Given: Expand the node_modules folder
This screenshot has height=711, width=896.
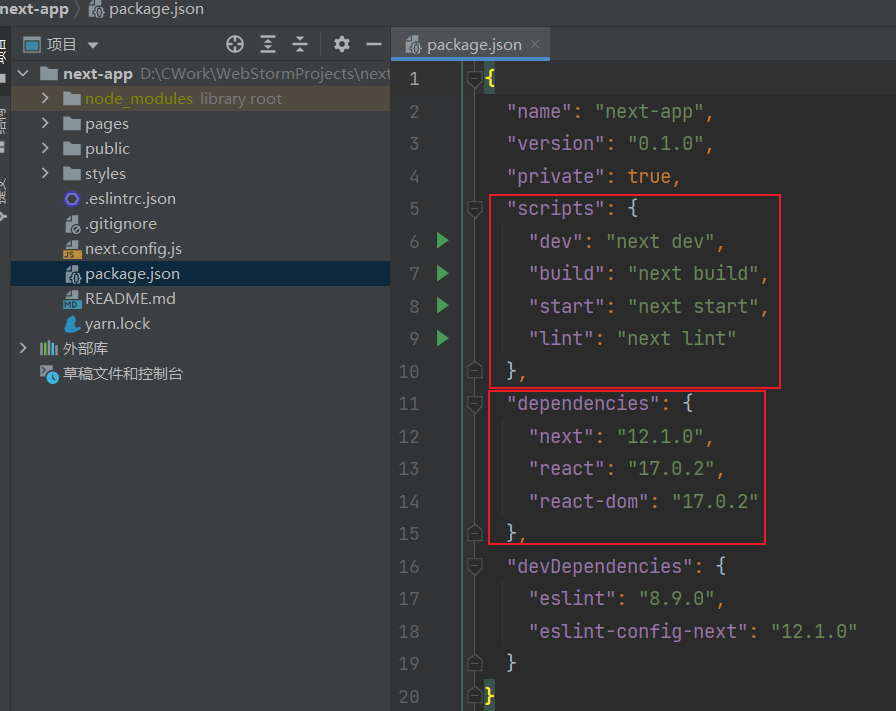Looking at the screenshot, I should tap(45, 98).
